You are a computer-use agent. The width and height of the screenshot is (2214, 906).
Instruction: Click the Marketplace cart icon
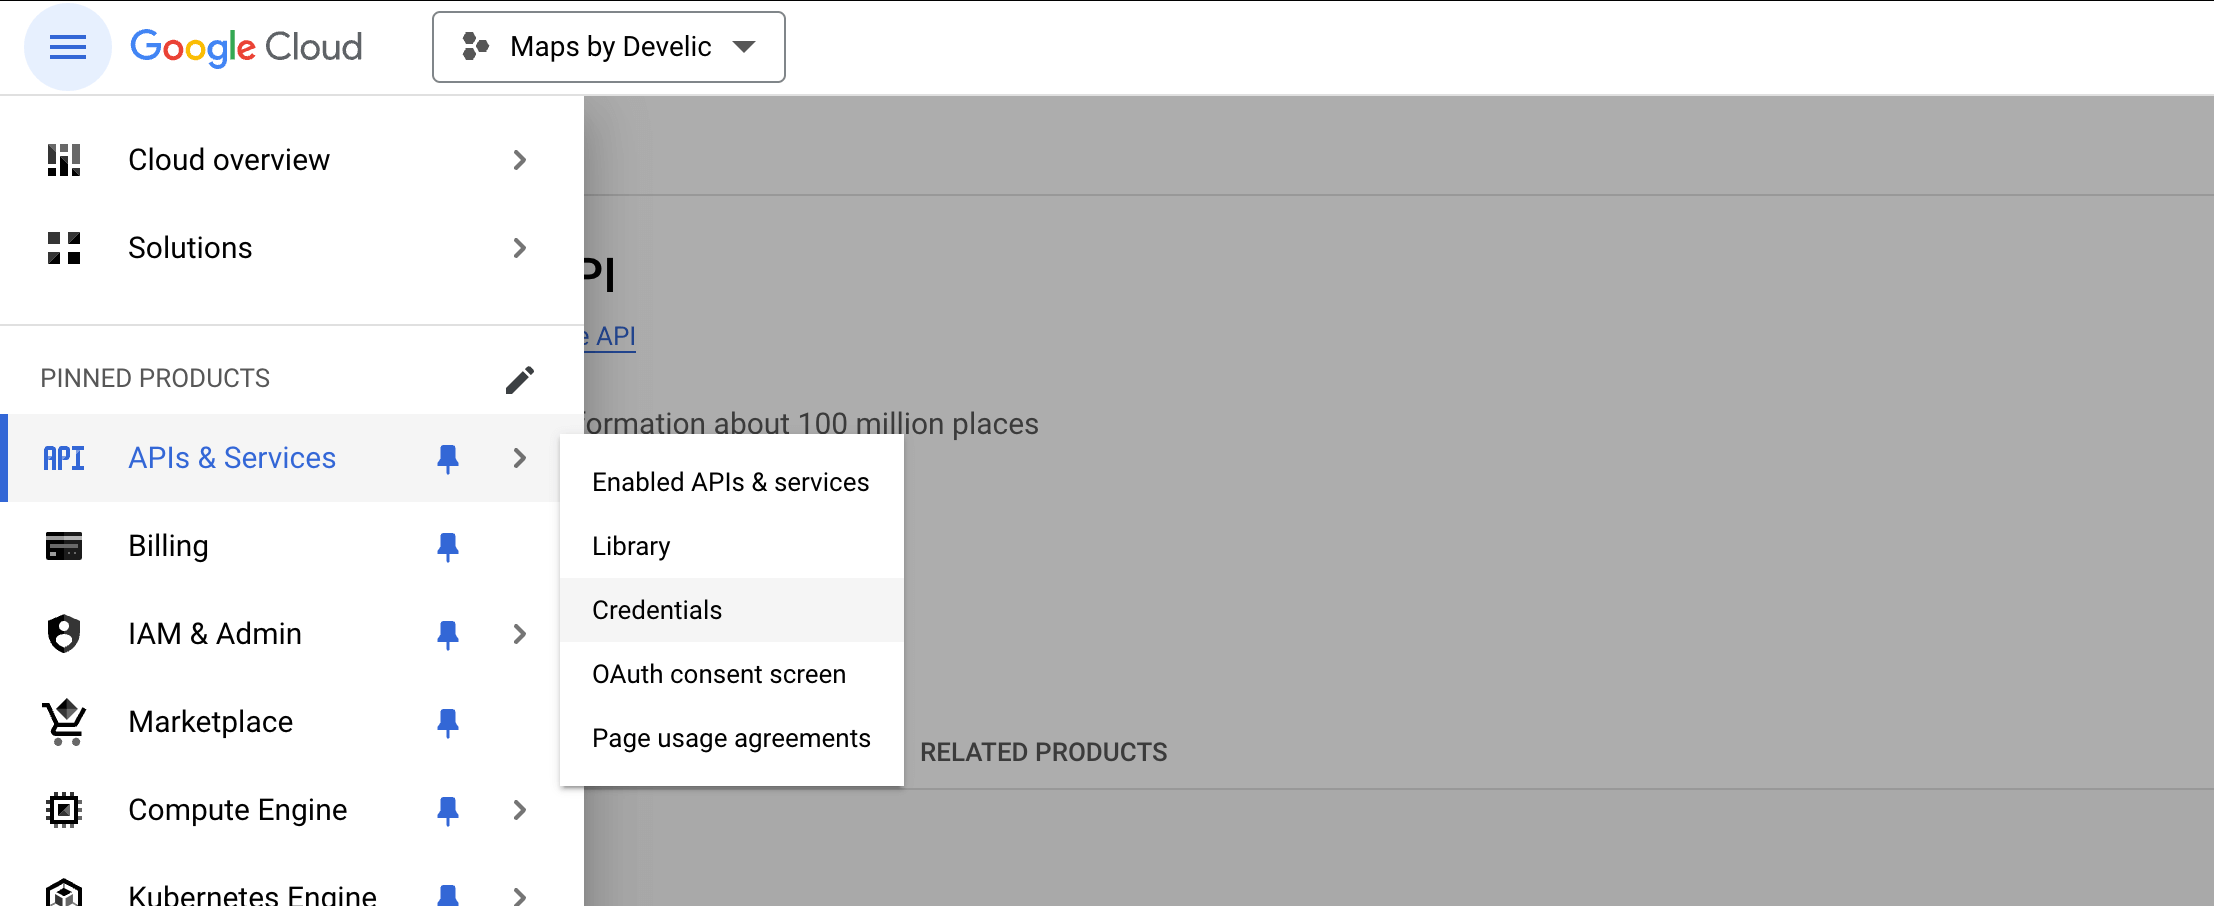(x=63, y=721)
